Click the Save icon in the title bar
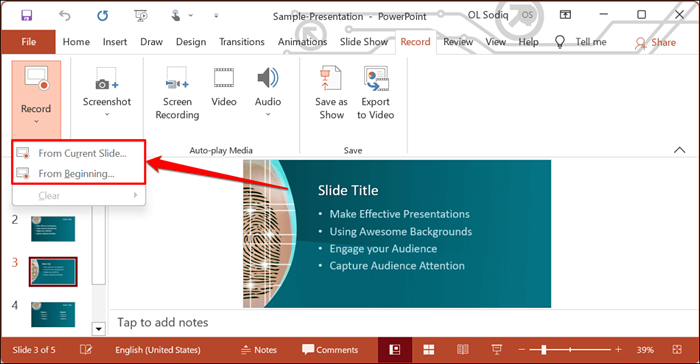Screen dimensions: 700x364 coord(26,16)
